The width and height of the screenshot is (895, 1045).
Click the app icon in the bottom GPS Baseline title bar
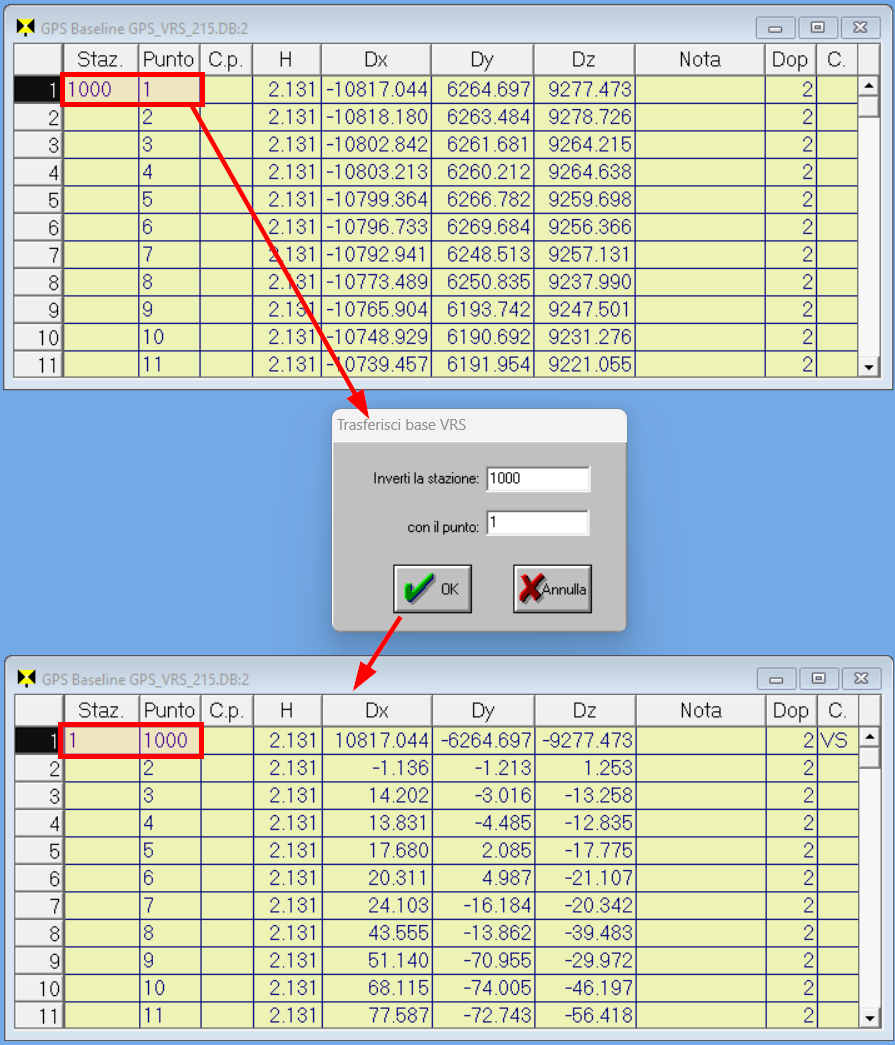26,679
